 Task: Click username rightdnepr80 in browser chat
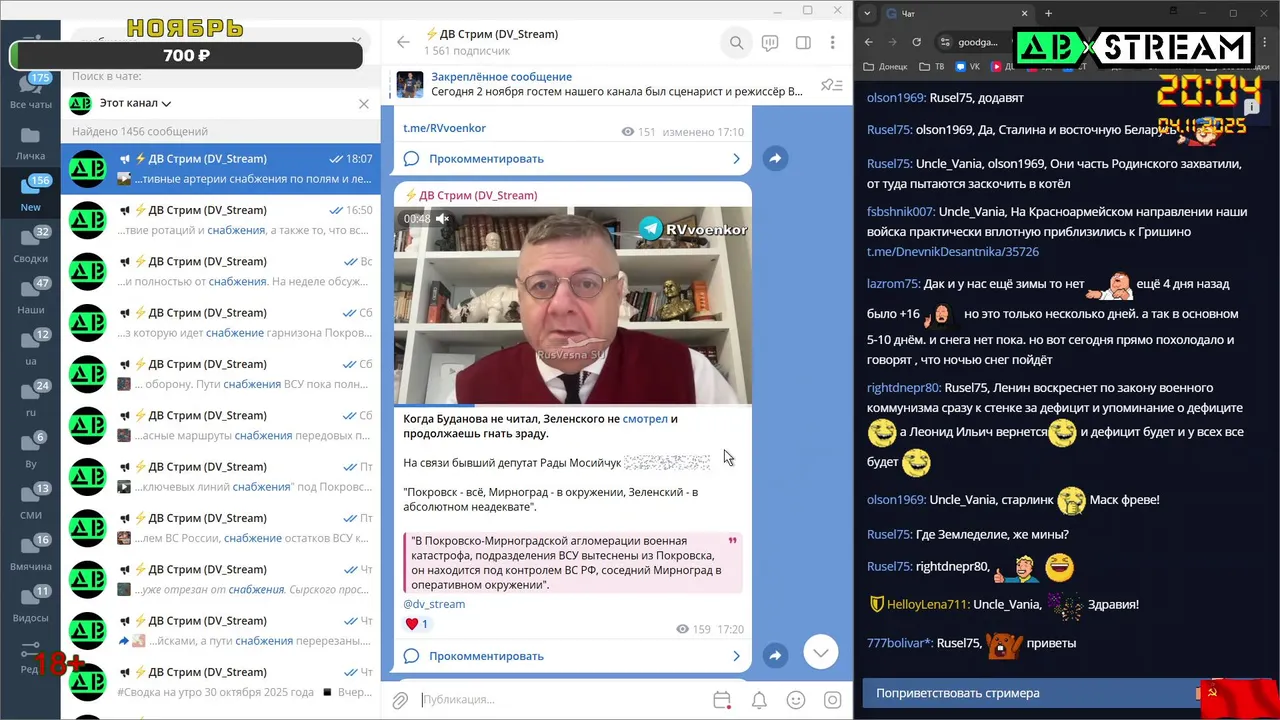point(903,388)
